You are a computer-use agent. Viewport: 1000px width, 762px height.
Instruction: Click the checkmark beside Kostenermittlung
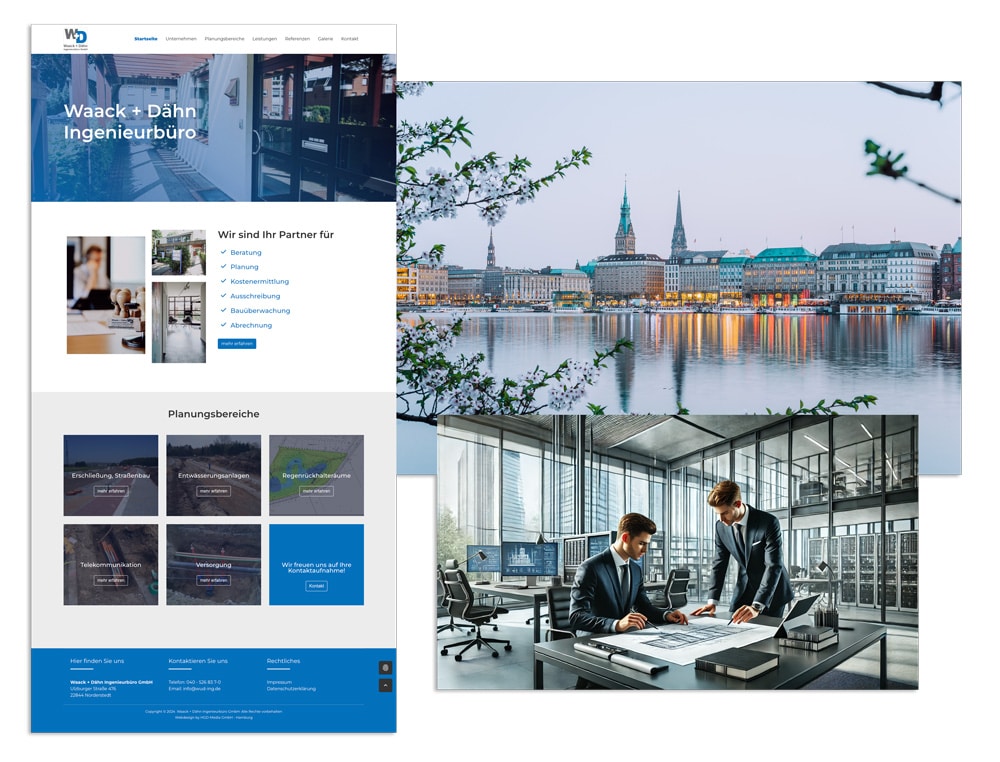tap(223, 281)
